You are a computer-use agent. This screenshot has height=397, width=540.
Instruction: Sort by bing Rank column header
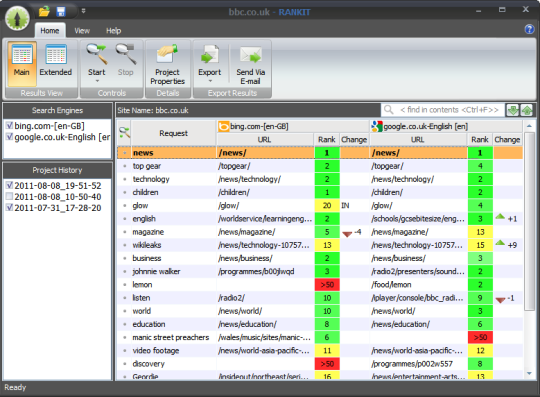pos(326,139)
